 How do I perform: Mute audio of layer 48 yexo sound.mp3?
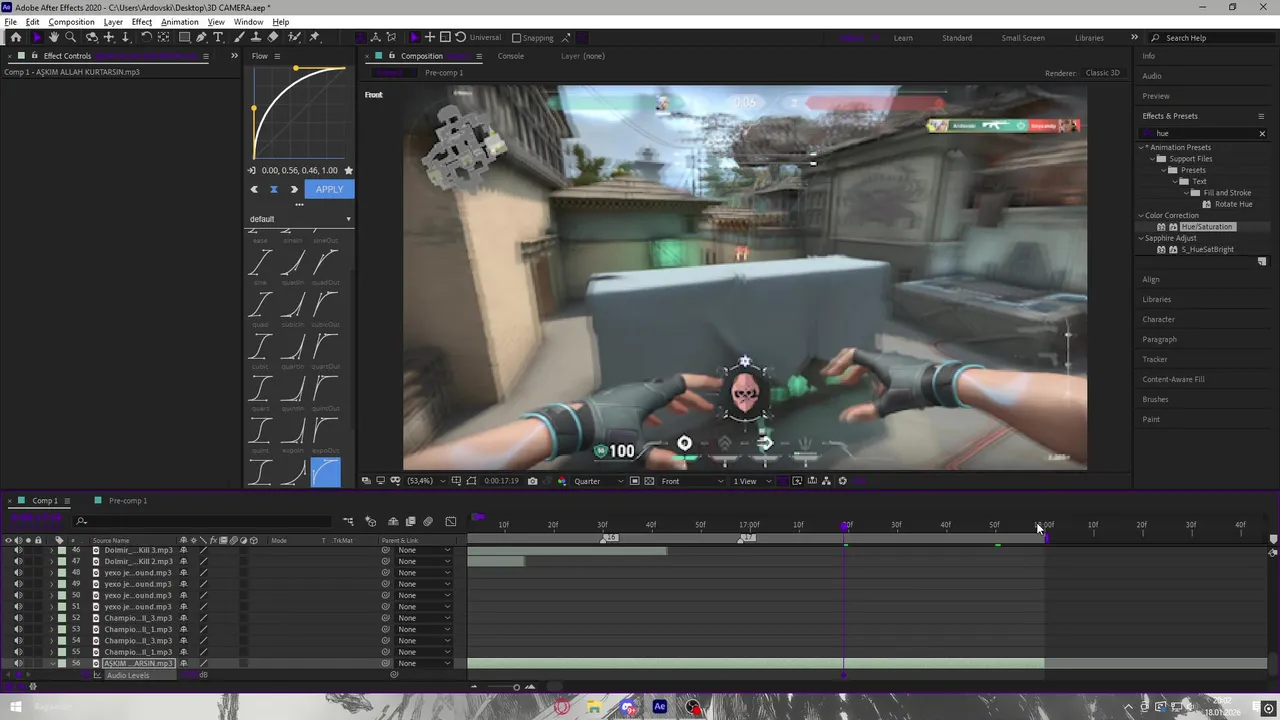pos(18,573)
